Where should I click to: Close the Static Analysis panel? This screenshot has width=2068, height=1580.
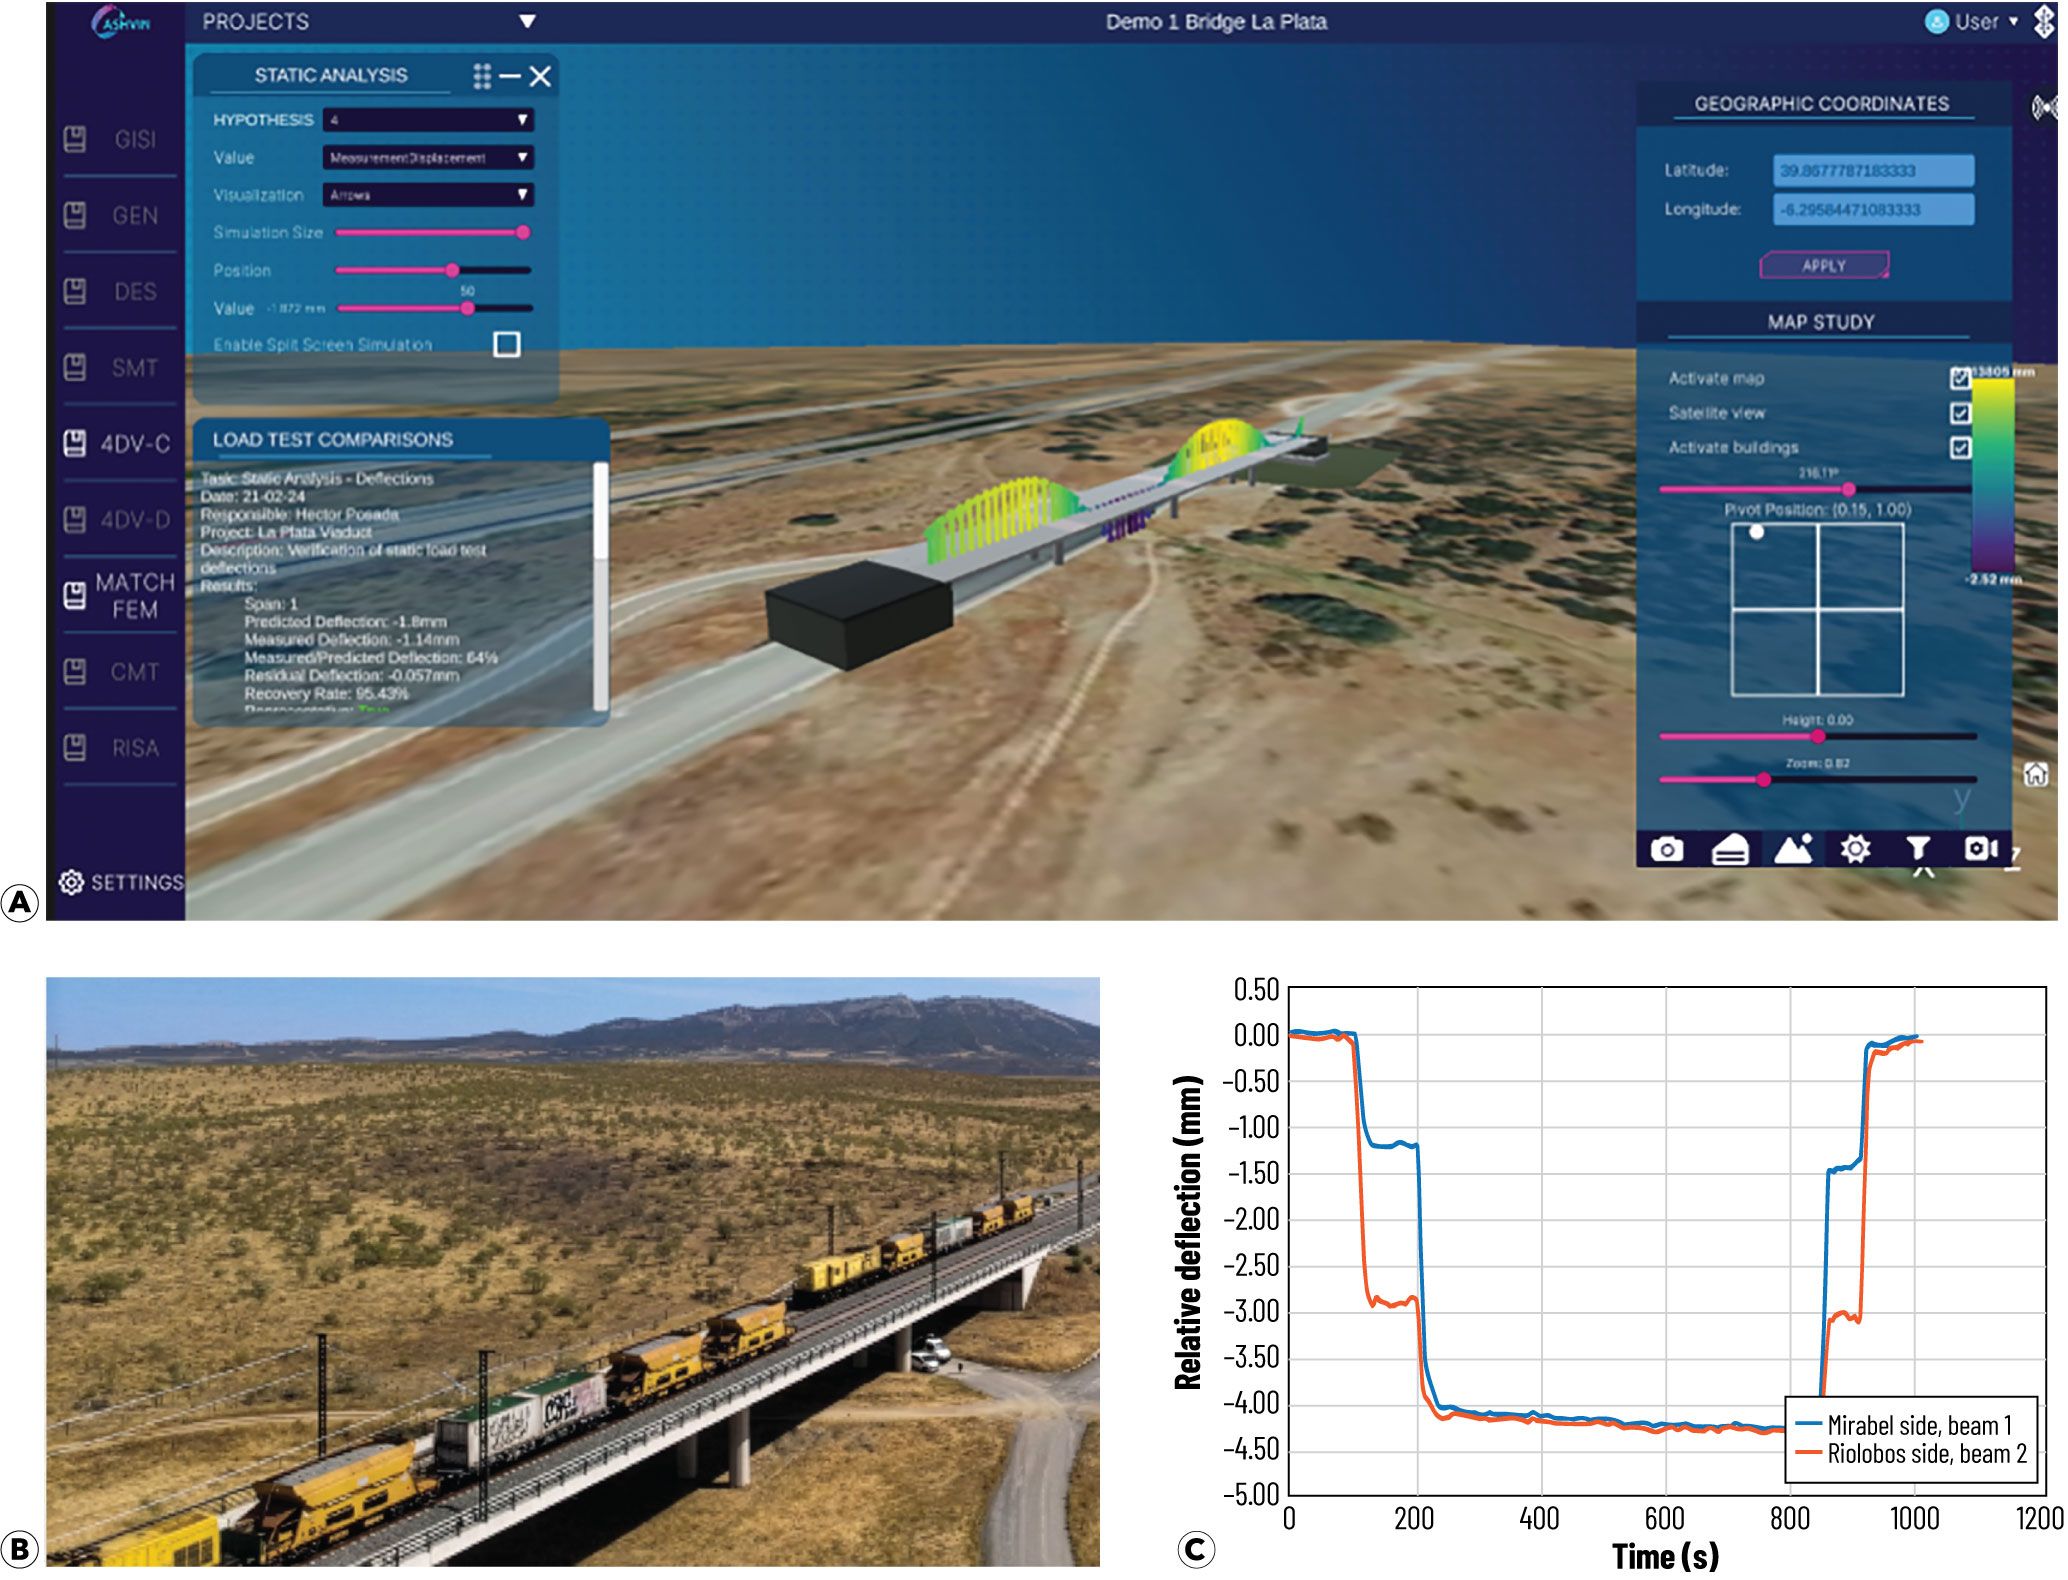click(540, 76)
